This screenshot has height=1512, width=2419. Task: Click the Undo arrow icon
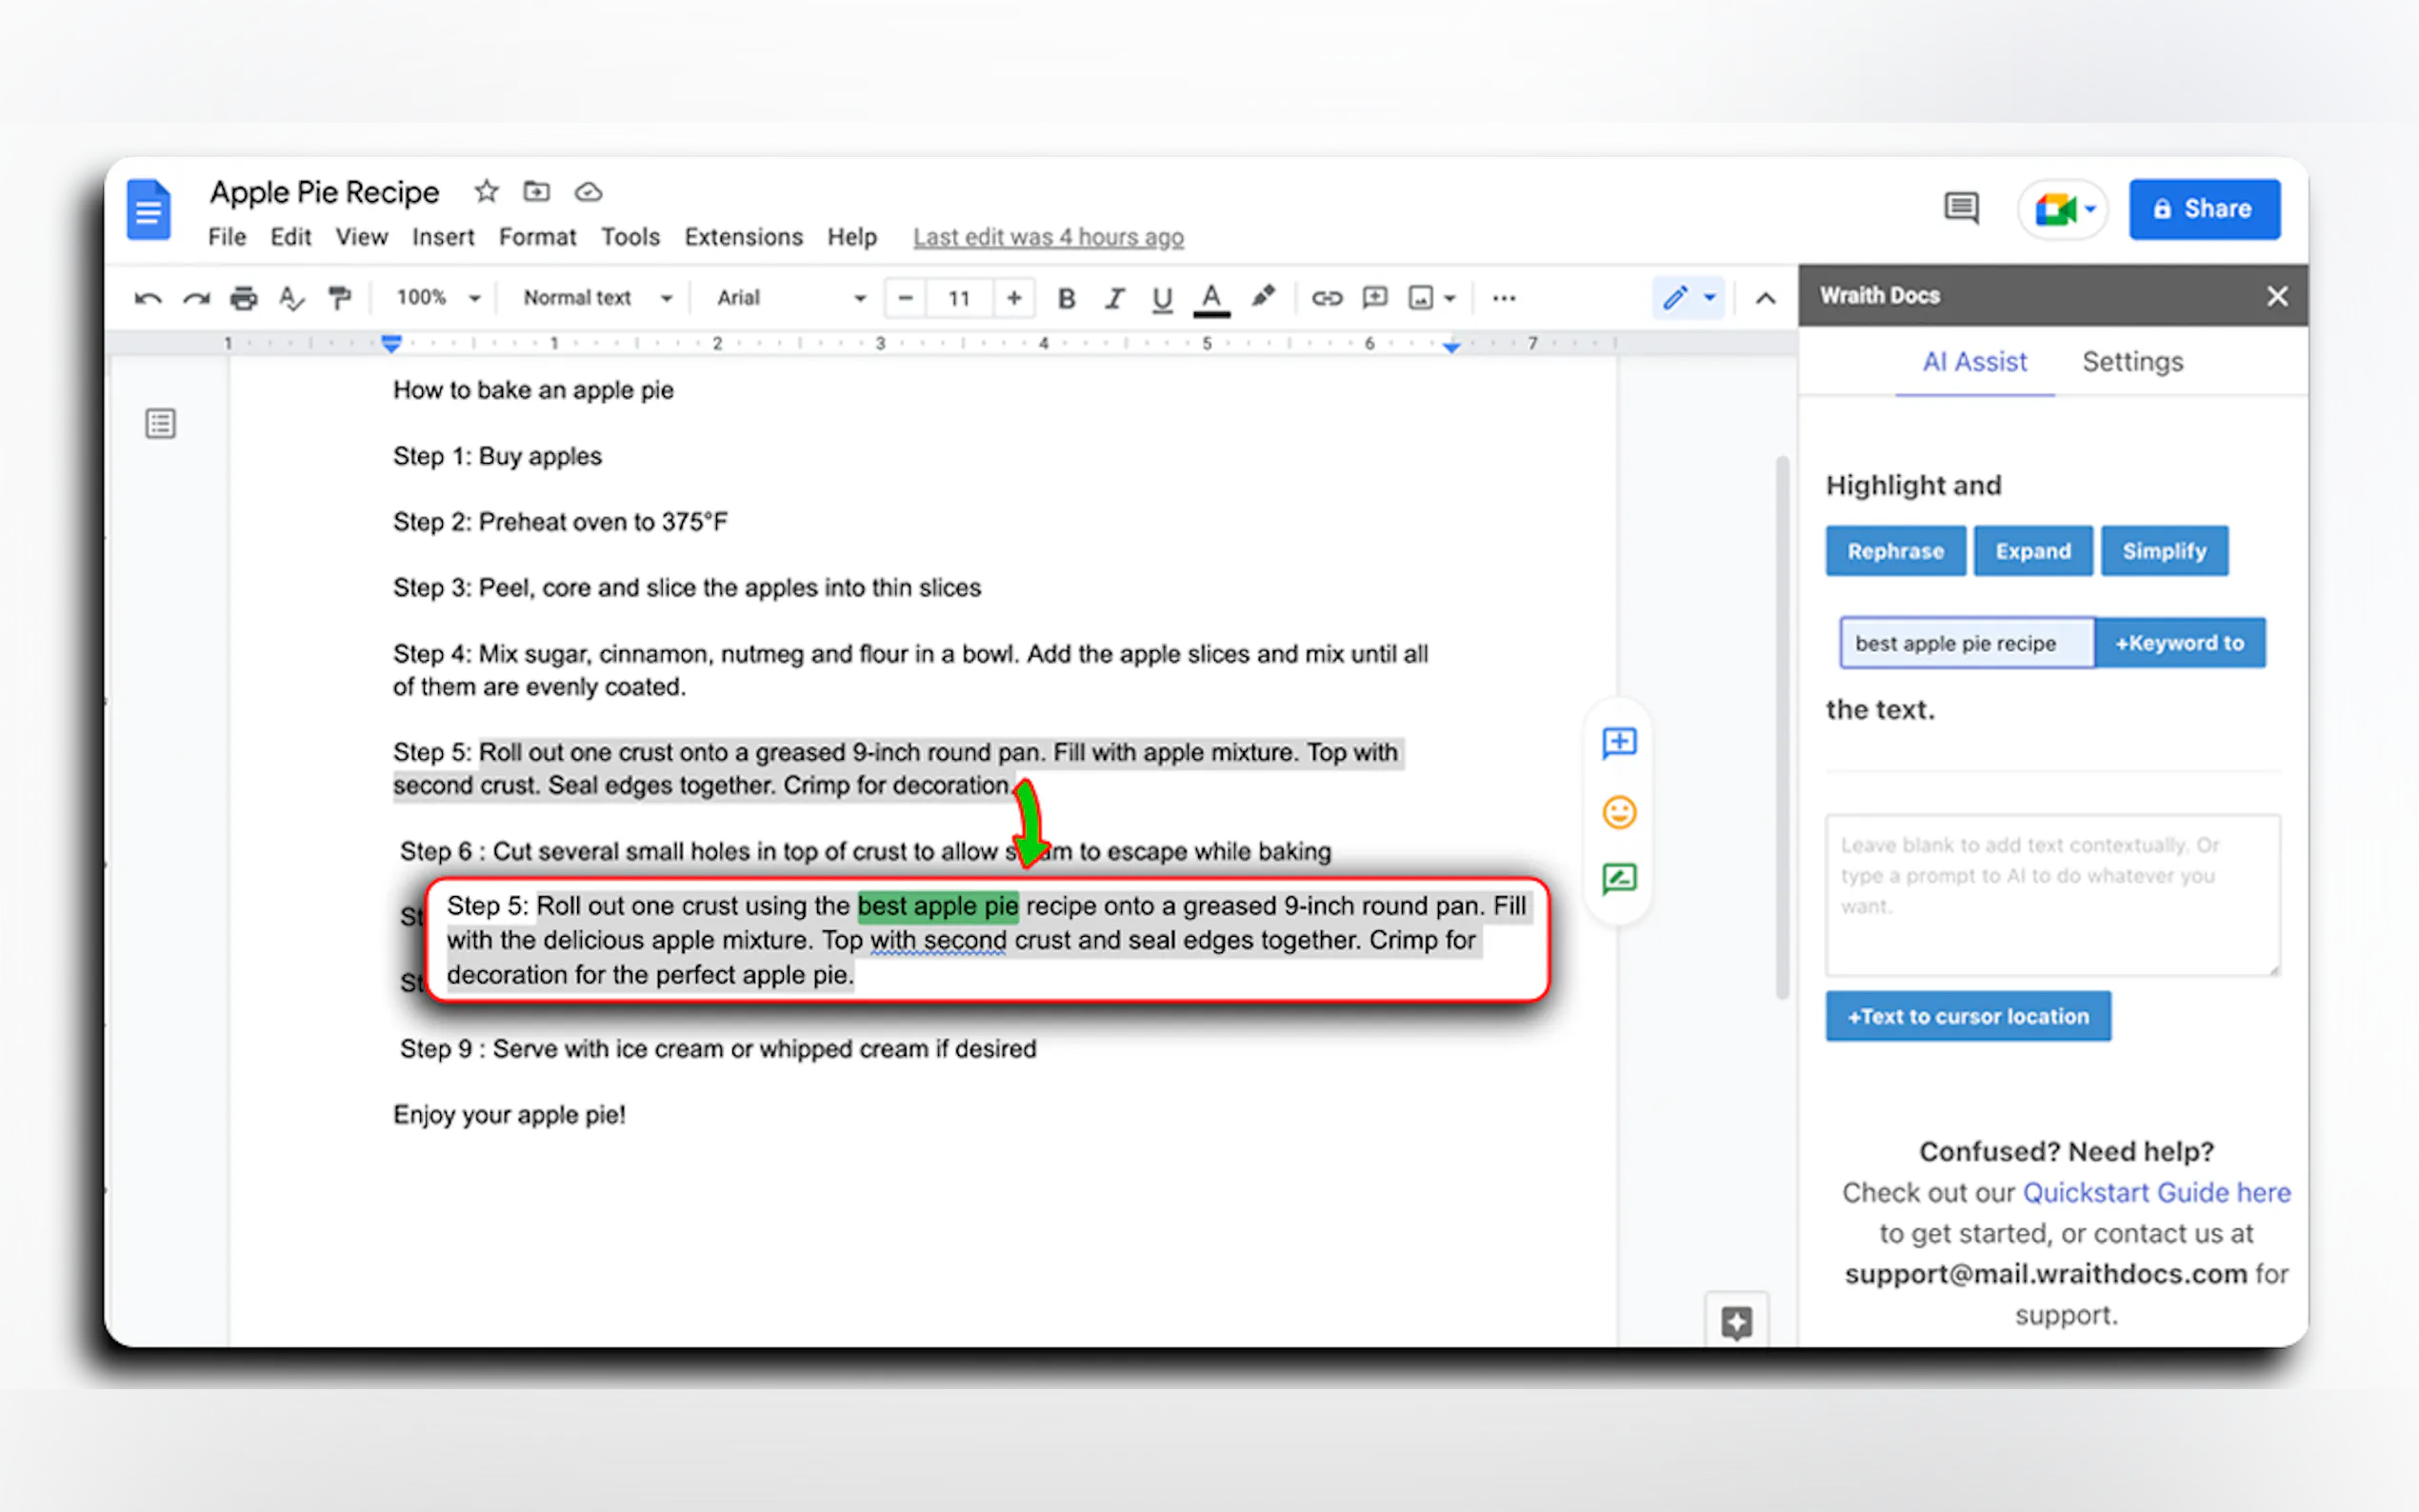[x=148, y=298]
